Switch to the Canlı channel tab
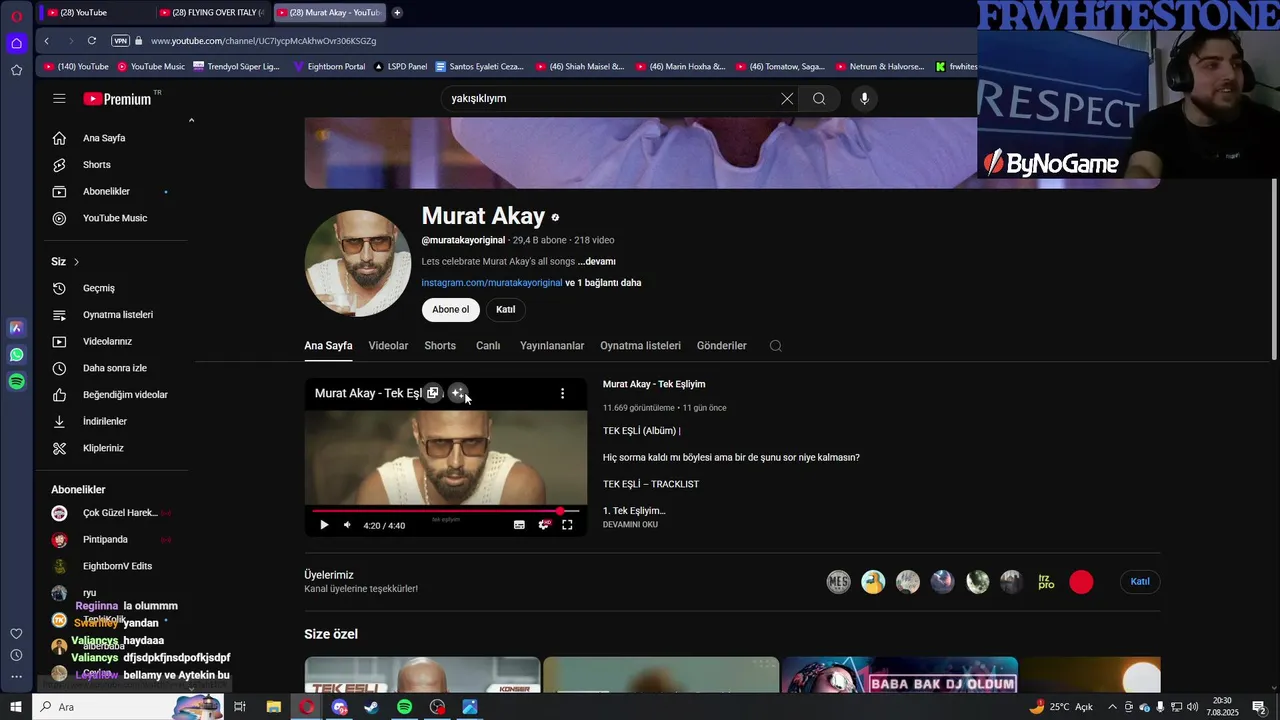The height and width of the screenshot is (720, 1280). pos(488,346)
